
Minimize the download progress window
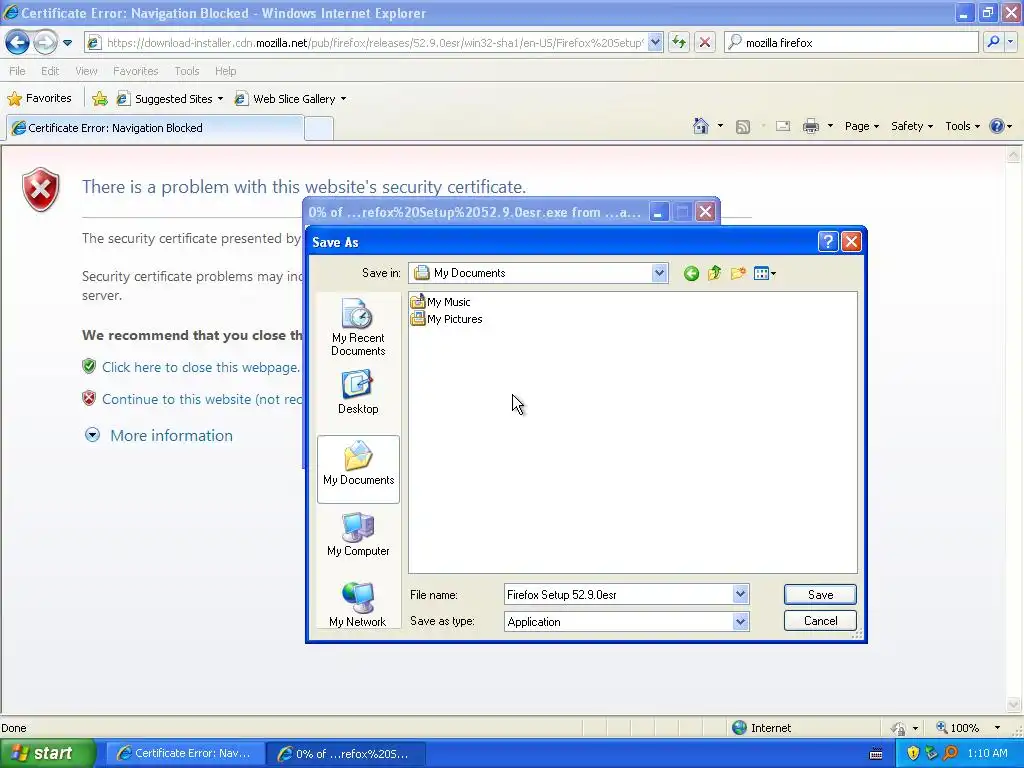(x=659, y=212)
